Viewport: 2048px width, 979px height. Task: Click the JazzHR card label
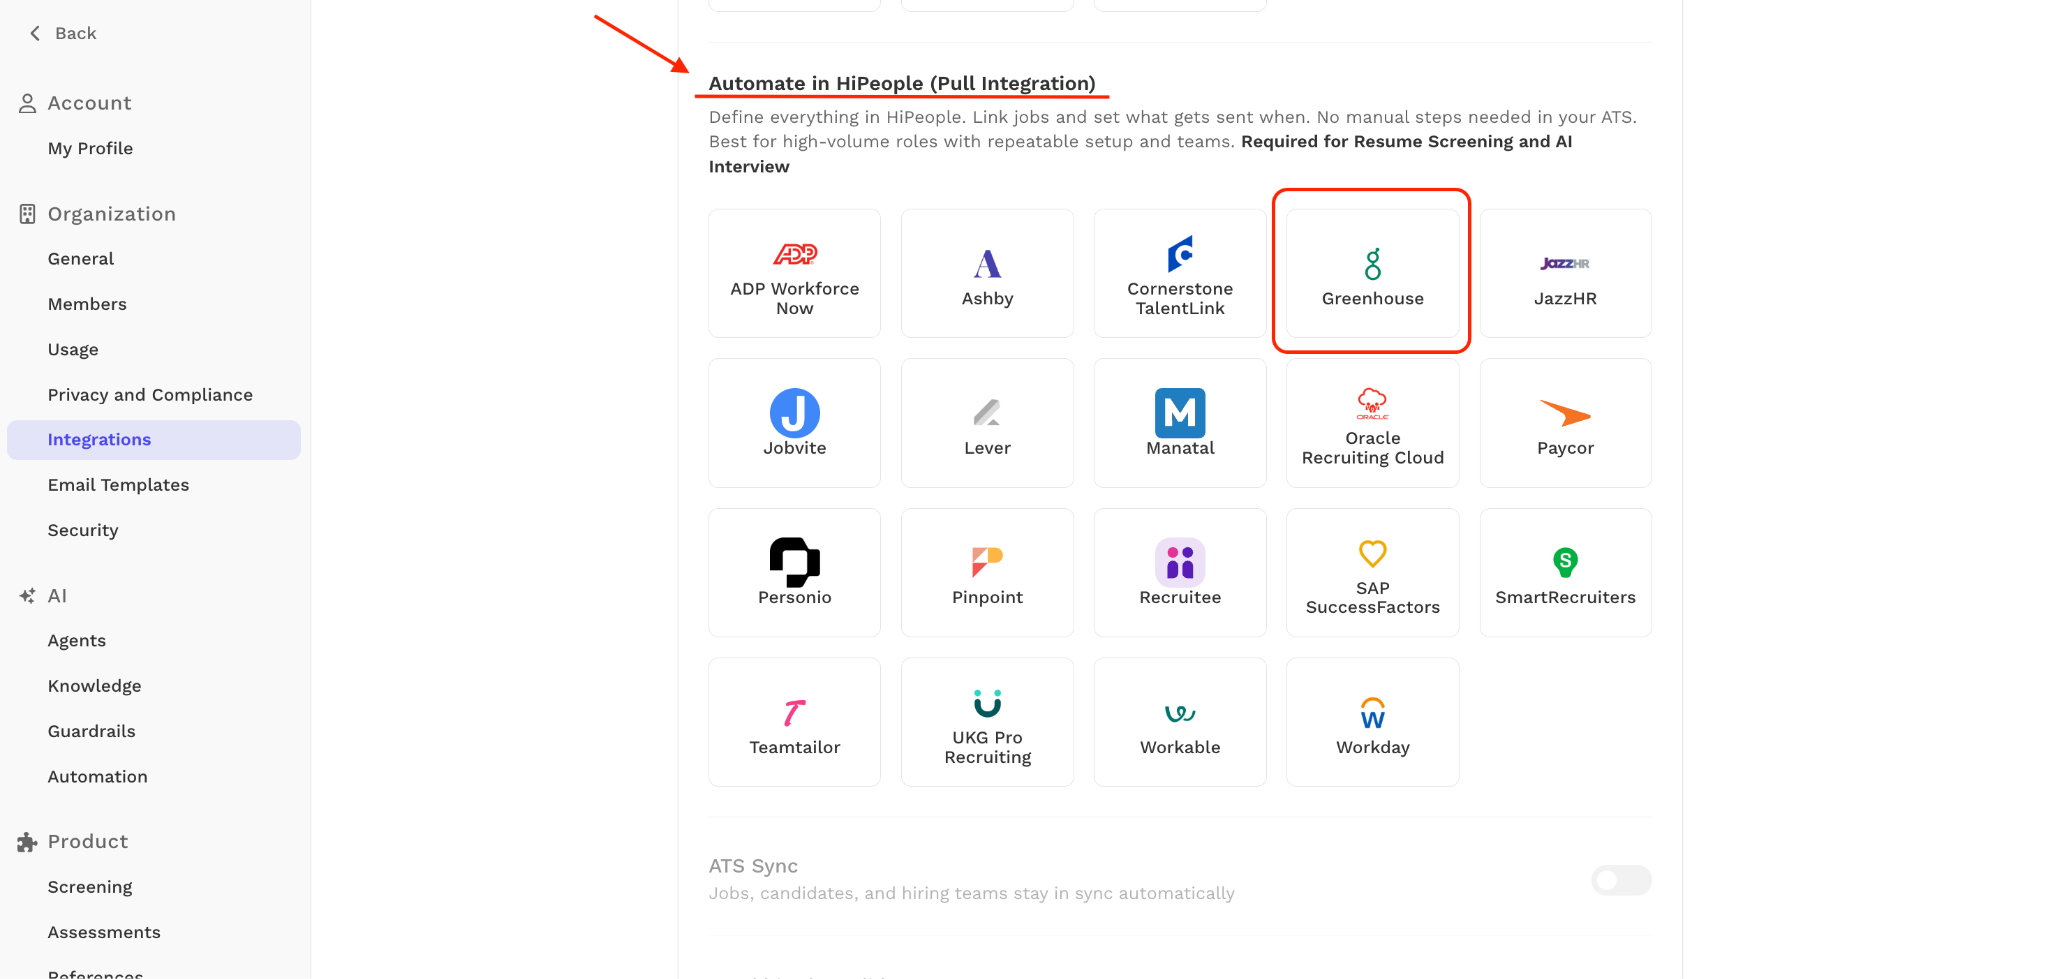click(1565, 298)
